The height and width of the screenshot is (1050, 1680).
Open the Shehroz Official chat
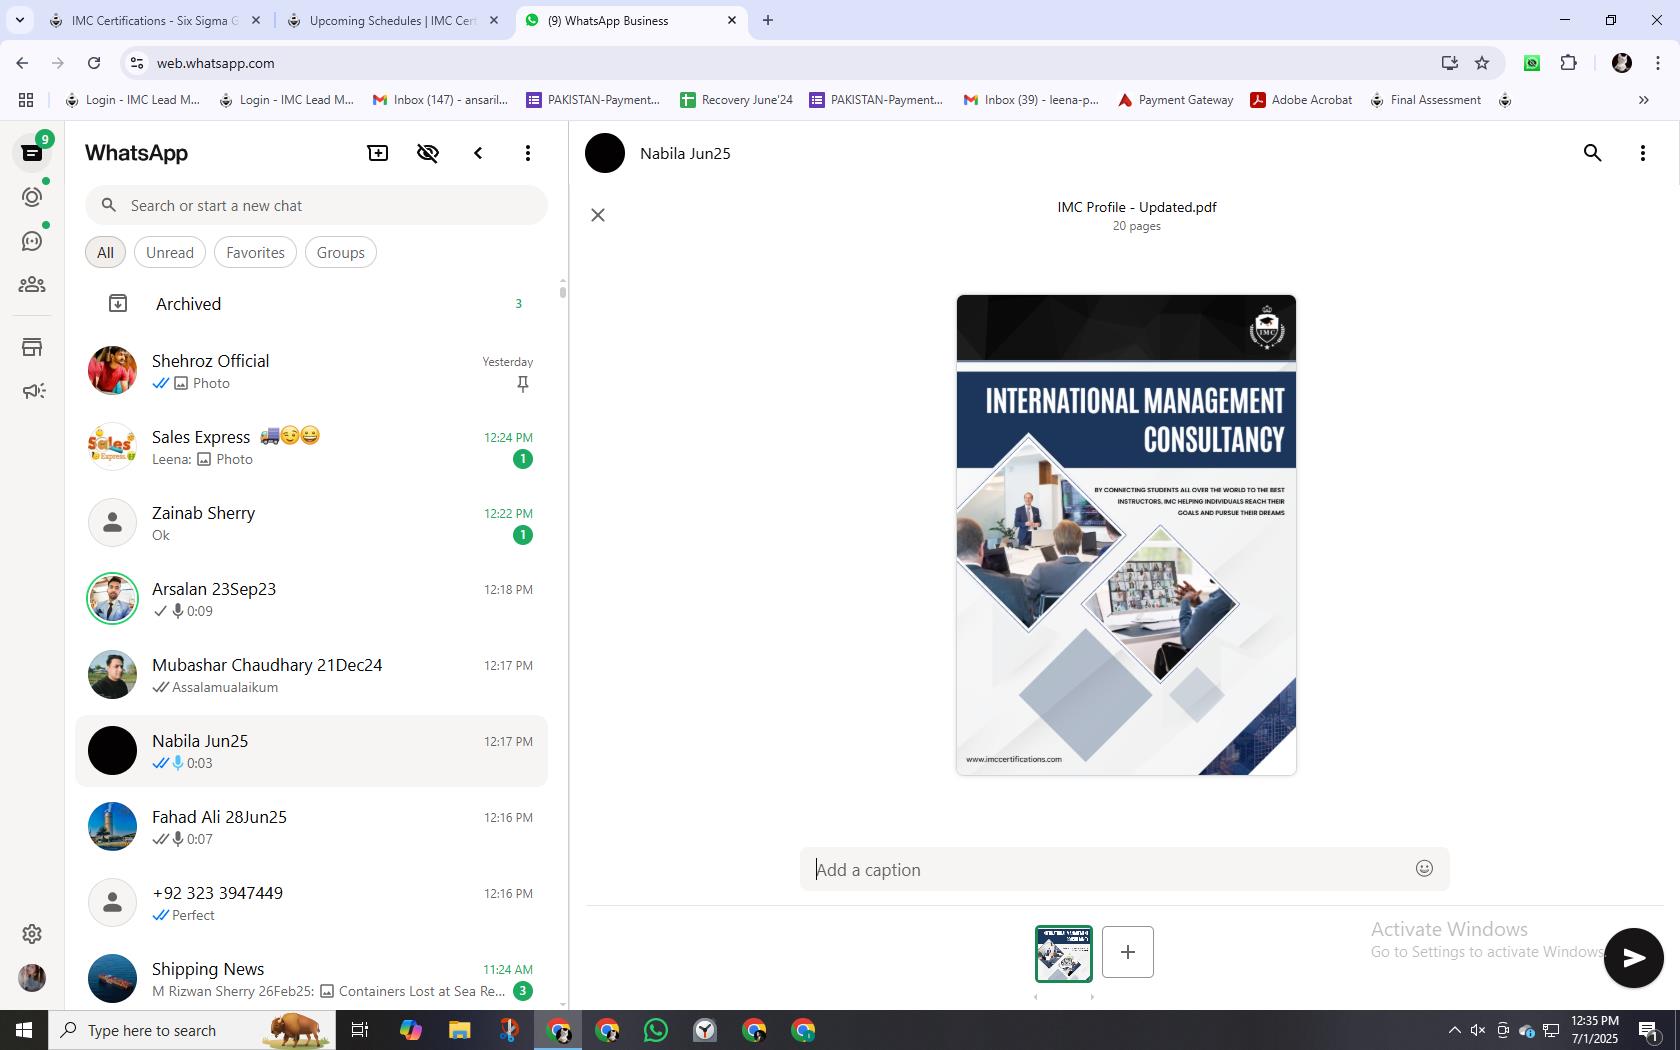point(312,371)
